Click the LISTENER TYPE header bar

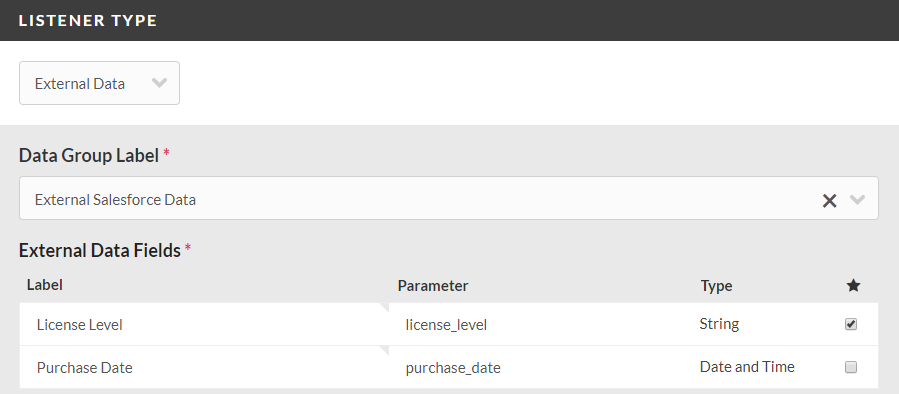tap(450, 20)
